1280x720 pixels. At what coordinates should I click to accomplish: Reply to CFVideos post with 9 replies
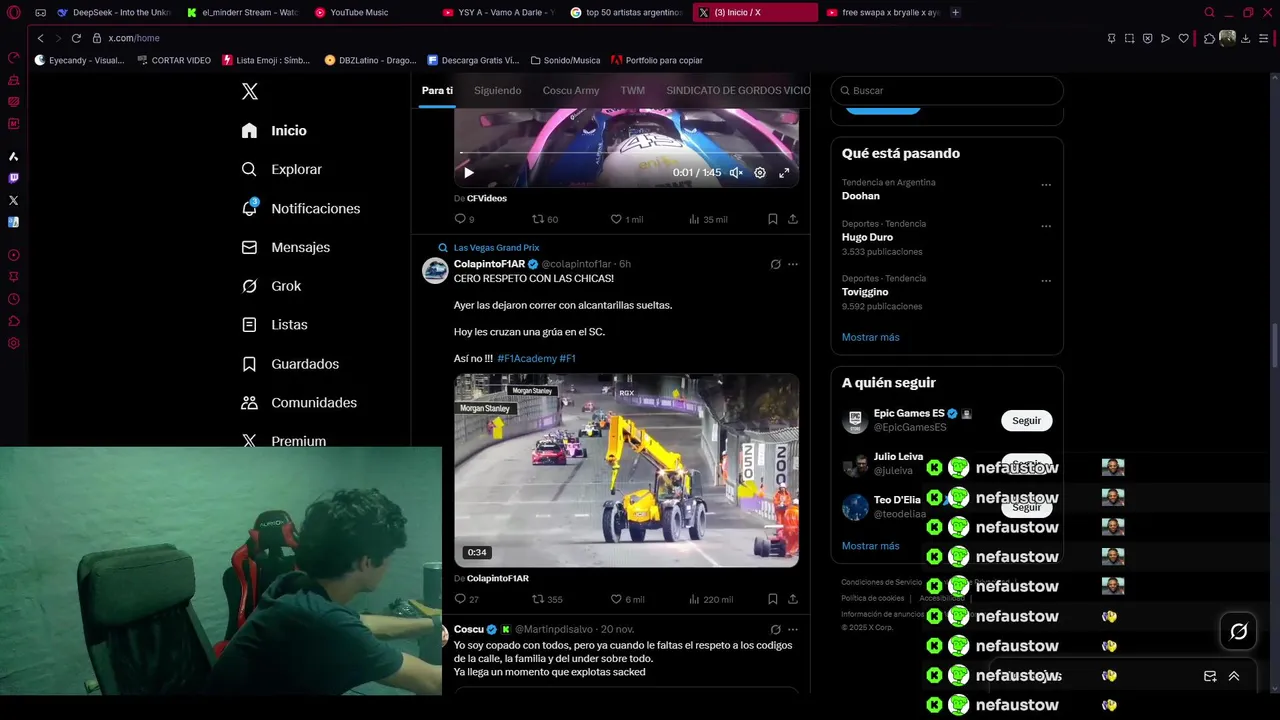click(464, 219)
